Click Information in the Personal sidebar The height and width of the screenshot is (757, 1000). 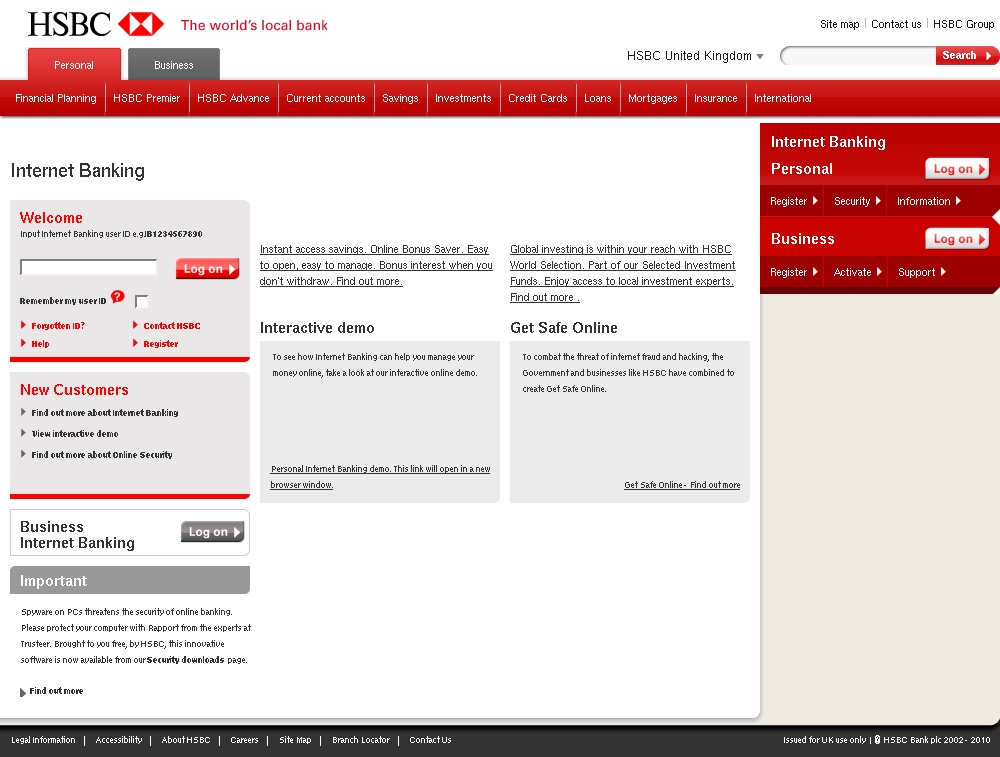pyautogui.click(x=929, y=202)
